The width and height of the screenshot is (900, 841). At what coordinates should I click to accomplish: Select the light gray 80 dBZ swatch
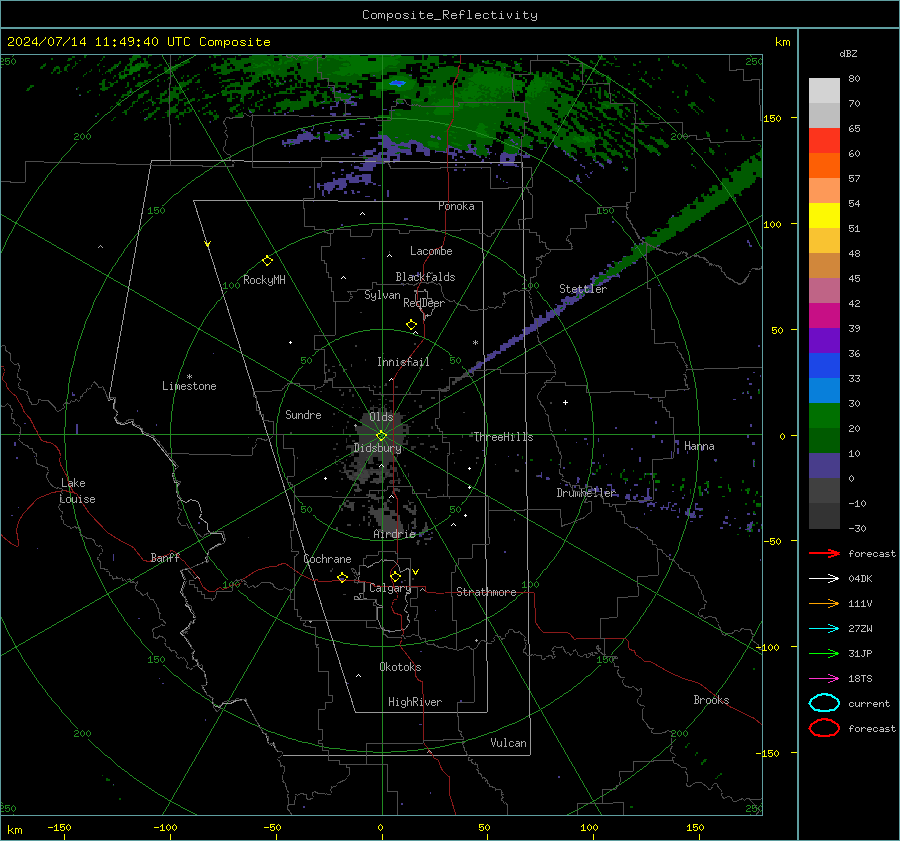pyautogui.click(x=824, y=90)
